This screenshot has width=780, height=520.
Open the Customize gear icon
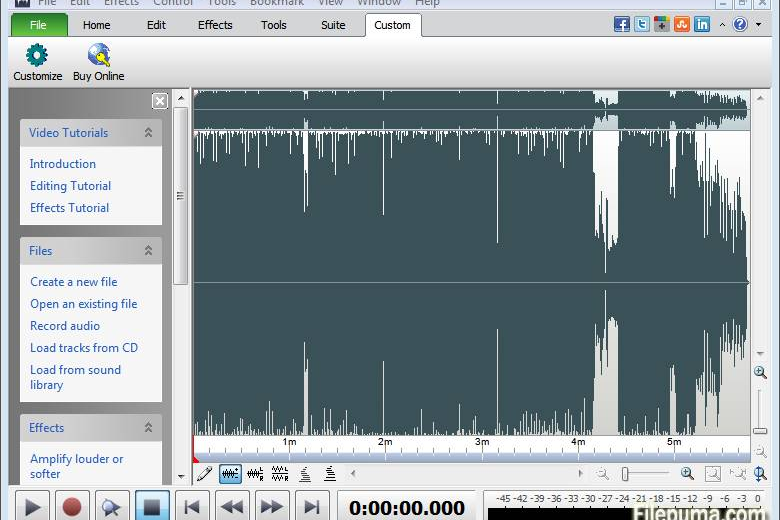37,55
